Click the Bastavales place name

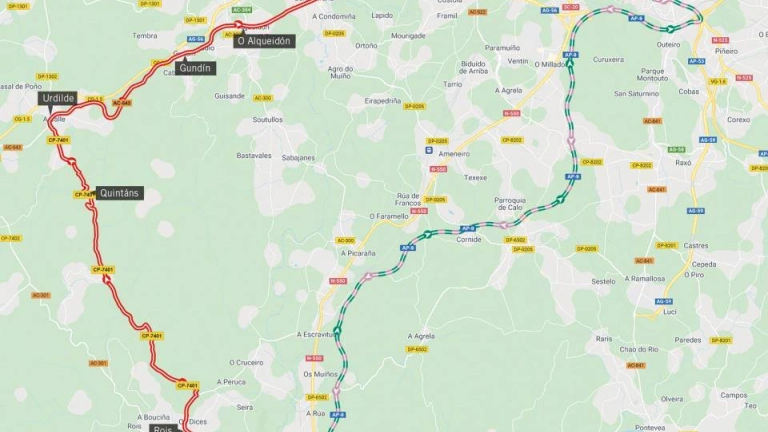click(x=254, y=156)
